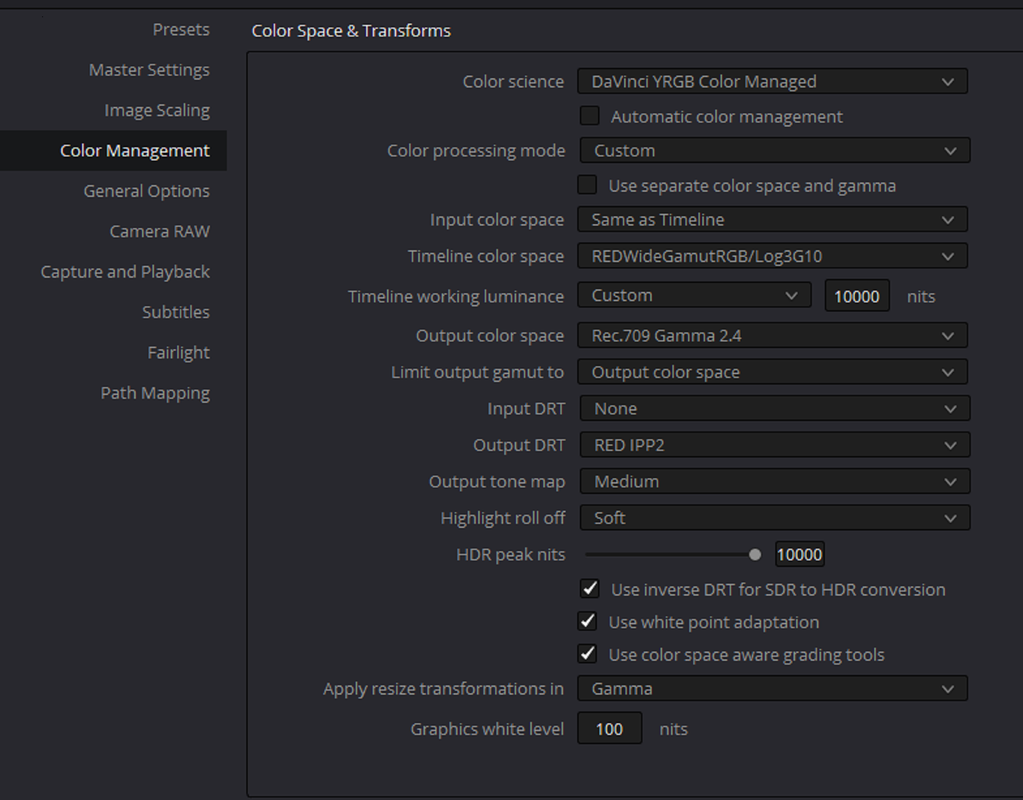Toggle Use color space aware grading tools
Image resolution: width=1023 pixels, height=800 pixels.
[587, 654]
